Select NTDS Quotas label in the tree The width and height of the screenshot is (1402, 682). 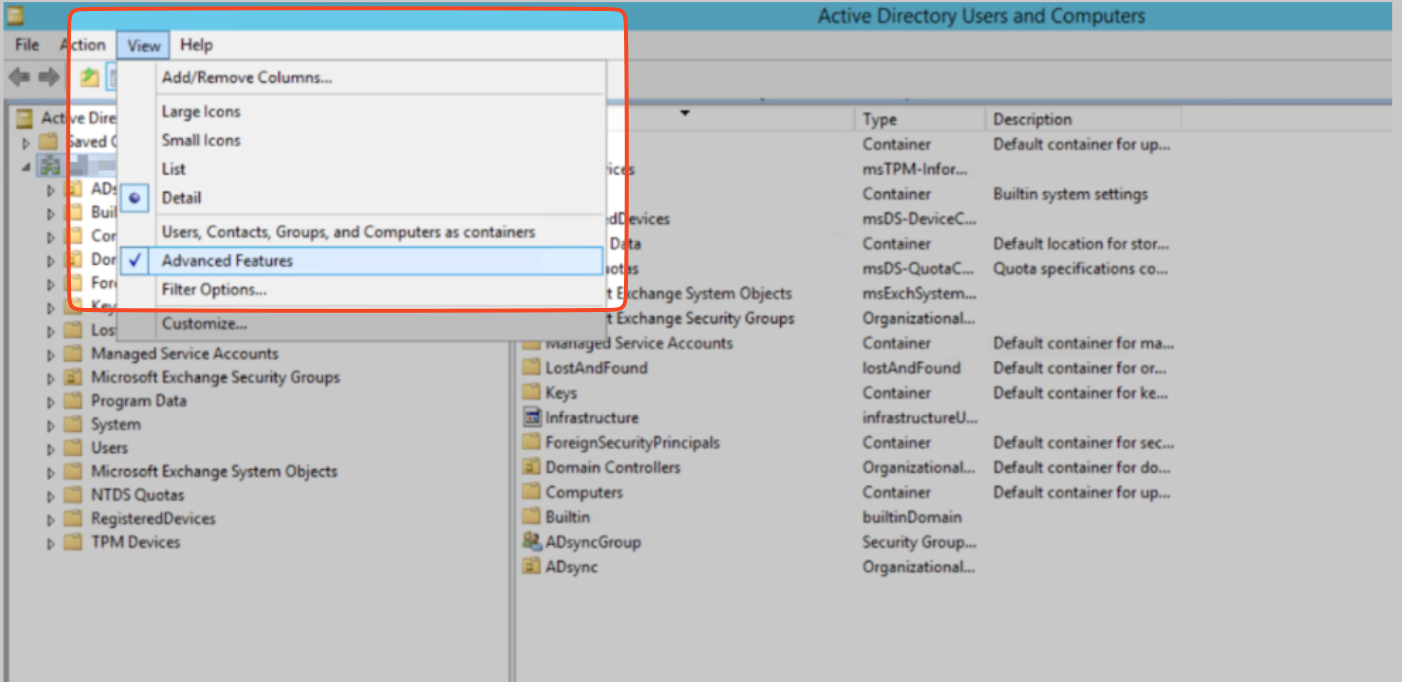point(138,495)
